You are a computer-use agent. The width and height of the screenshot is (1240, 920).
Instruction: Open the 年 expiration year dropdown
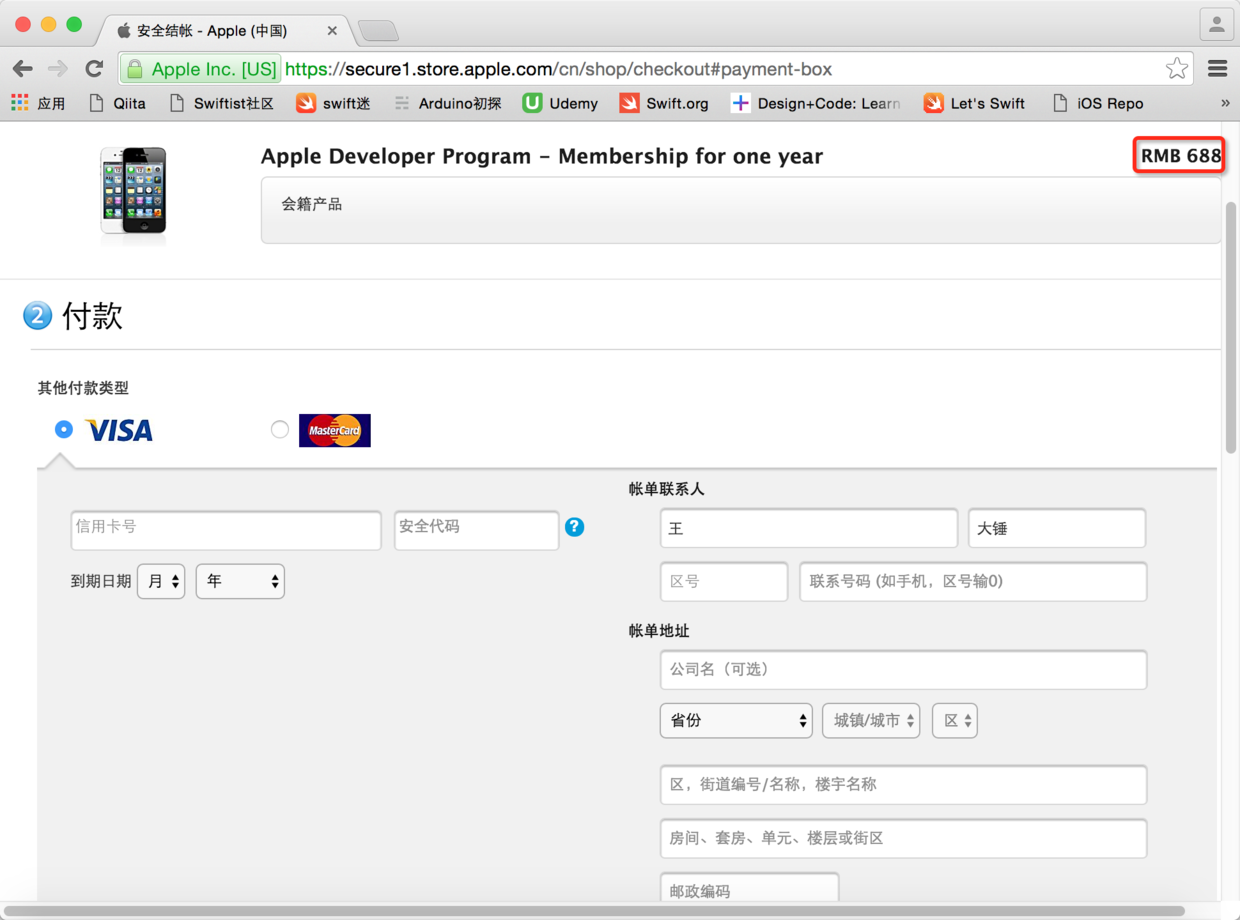pos(240,581)
